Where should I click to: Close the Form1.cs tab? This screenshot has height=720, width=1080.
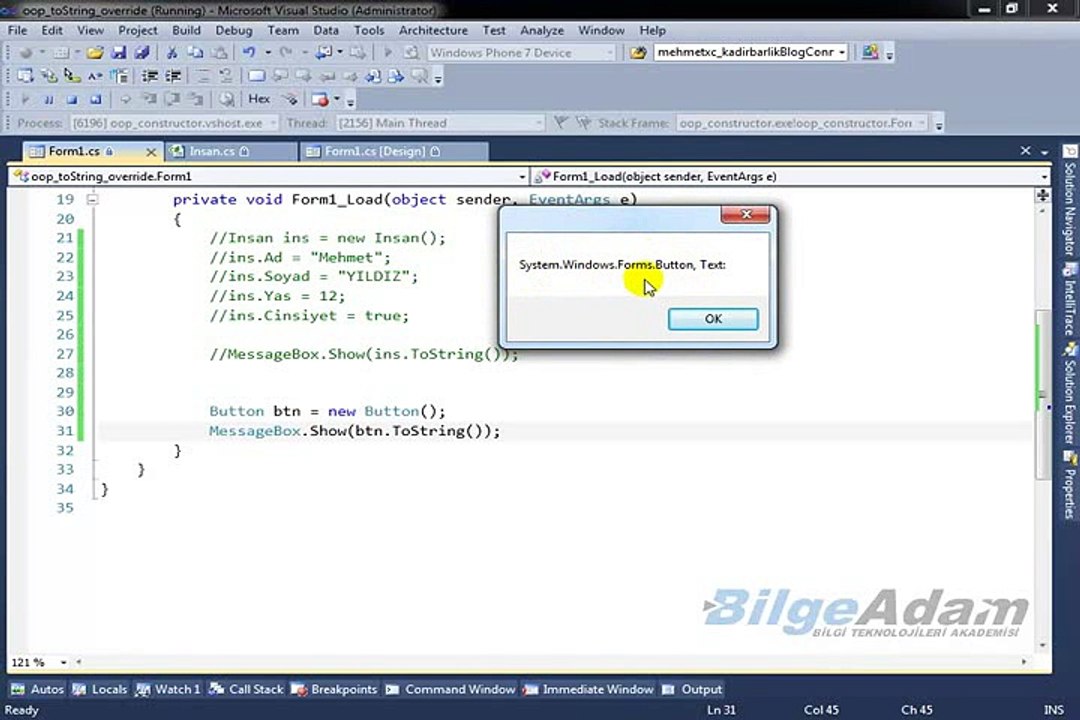pyautogui.click(x=151, y=152)
